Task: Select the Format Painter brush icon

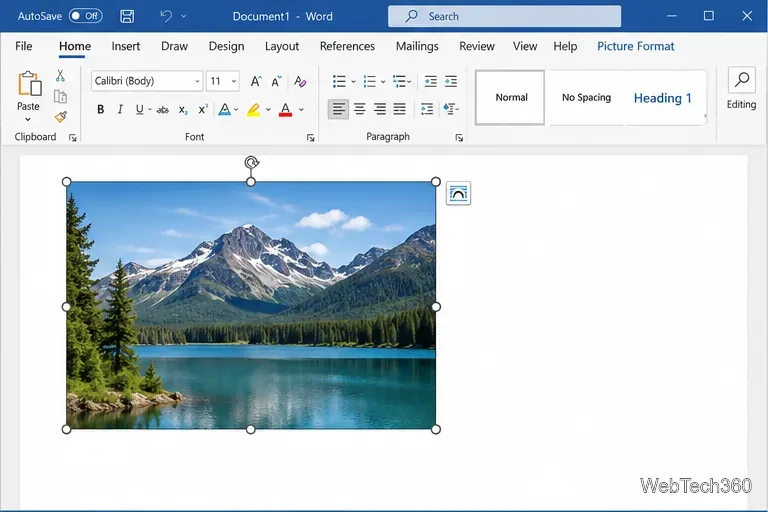Action: click(61, 117)
